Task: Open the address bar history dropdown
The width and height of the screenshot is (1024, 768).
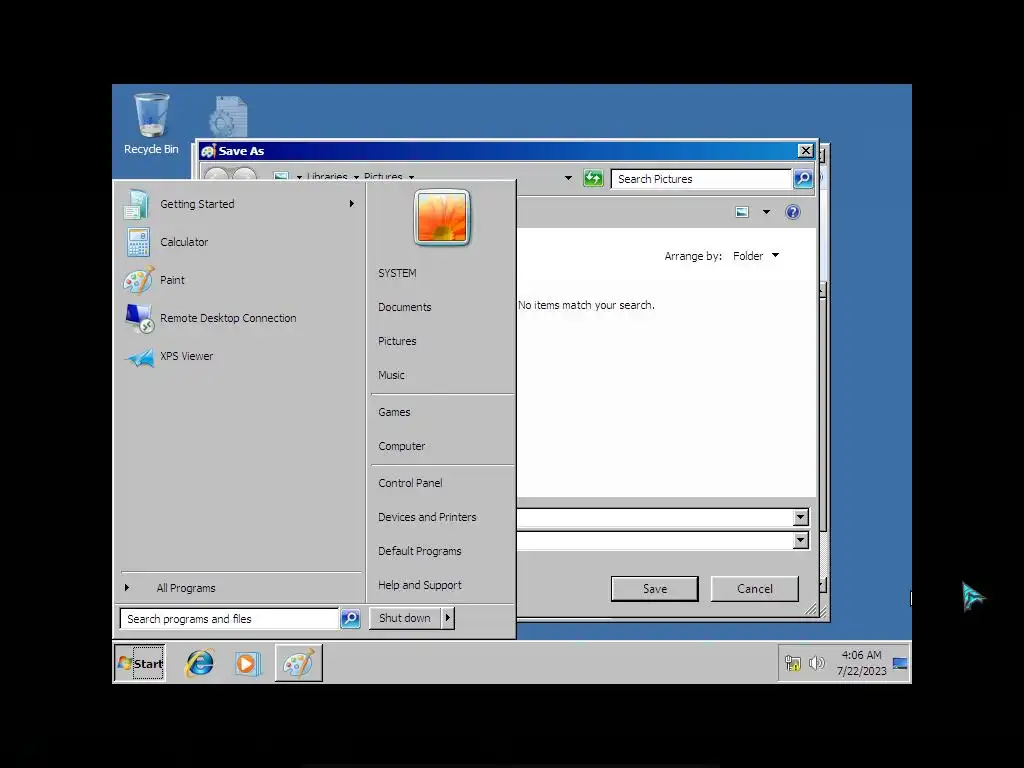Action: pos(568,178)
